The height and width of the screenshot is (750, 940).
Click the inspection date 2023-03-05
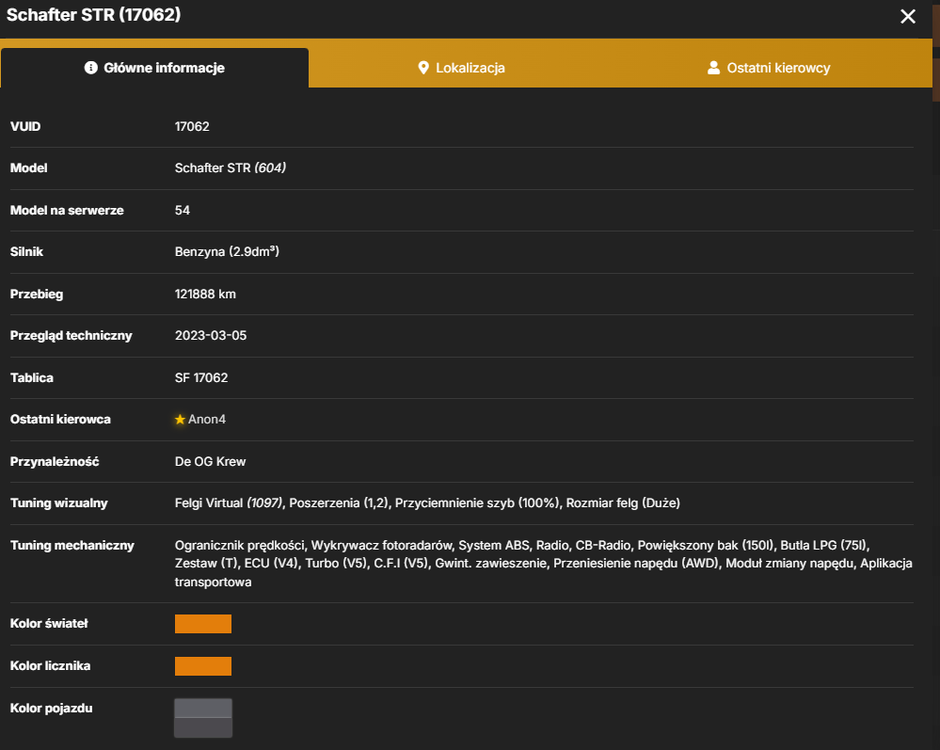211,336
